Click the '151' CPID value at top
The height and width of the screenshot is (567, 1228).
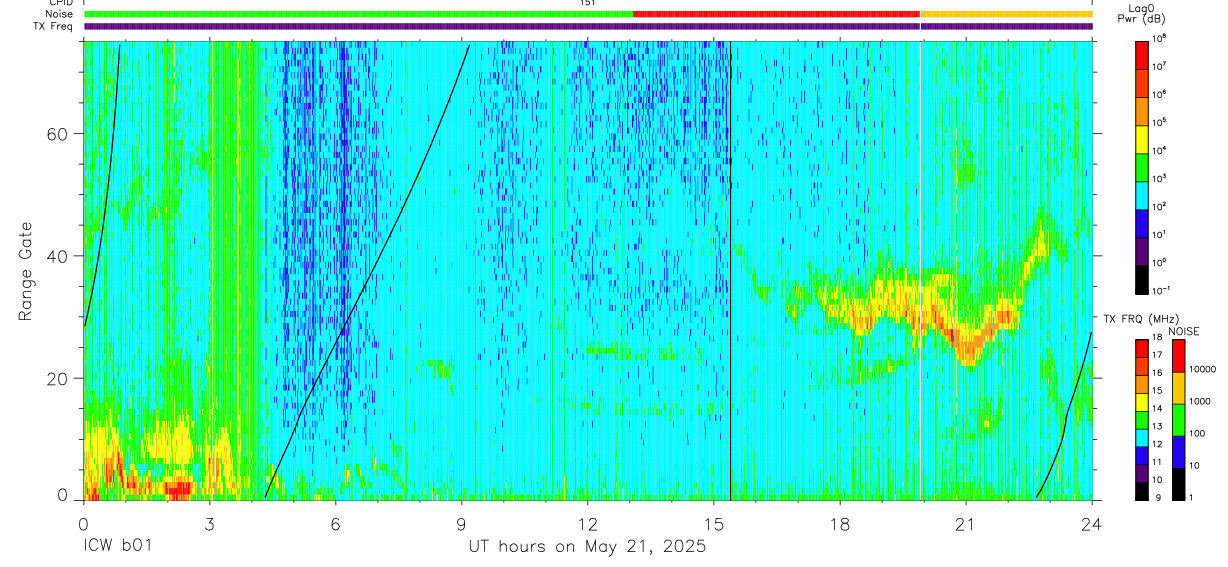coord(588,3)
